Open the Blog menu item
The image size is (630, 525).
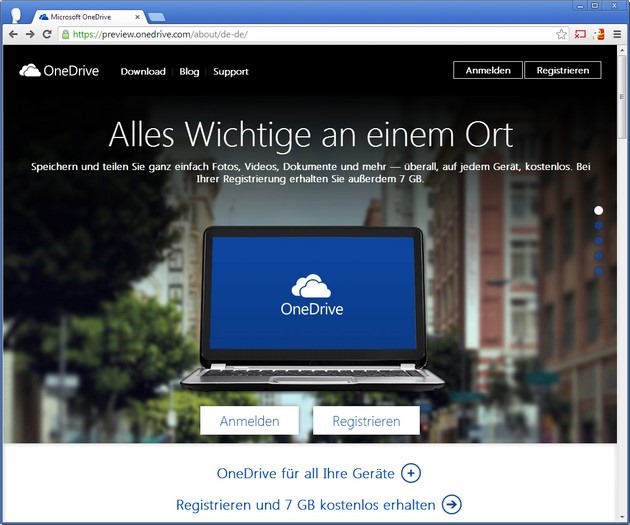pyautogui.click(x=189, y=71)
